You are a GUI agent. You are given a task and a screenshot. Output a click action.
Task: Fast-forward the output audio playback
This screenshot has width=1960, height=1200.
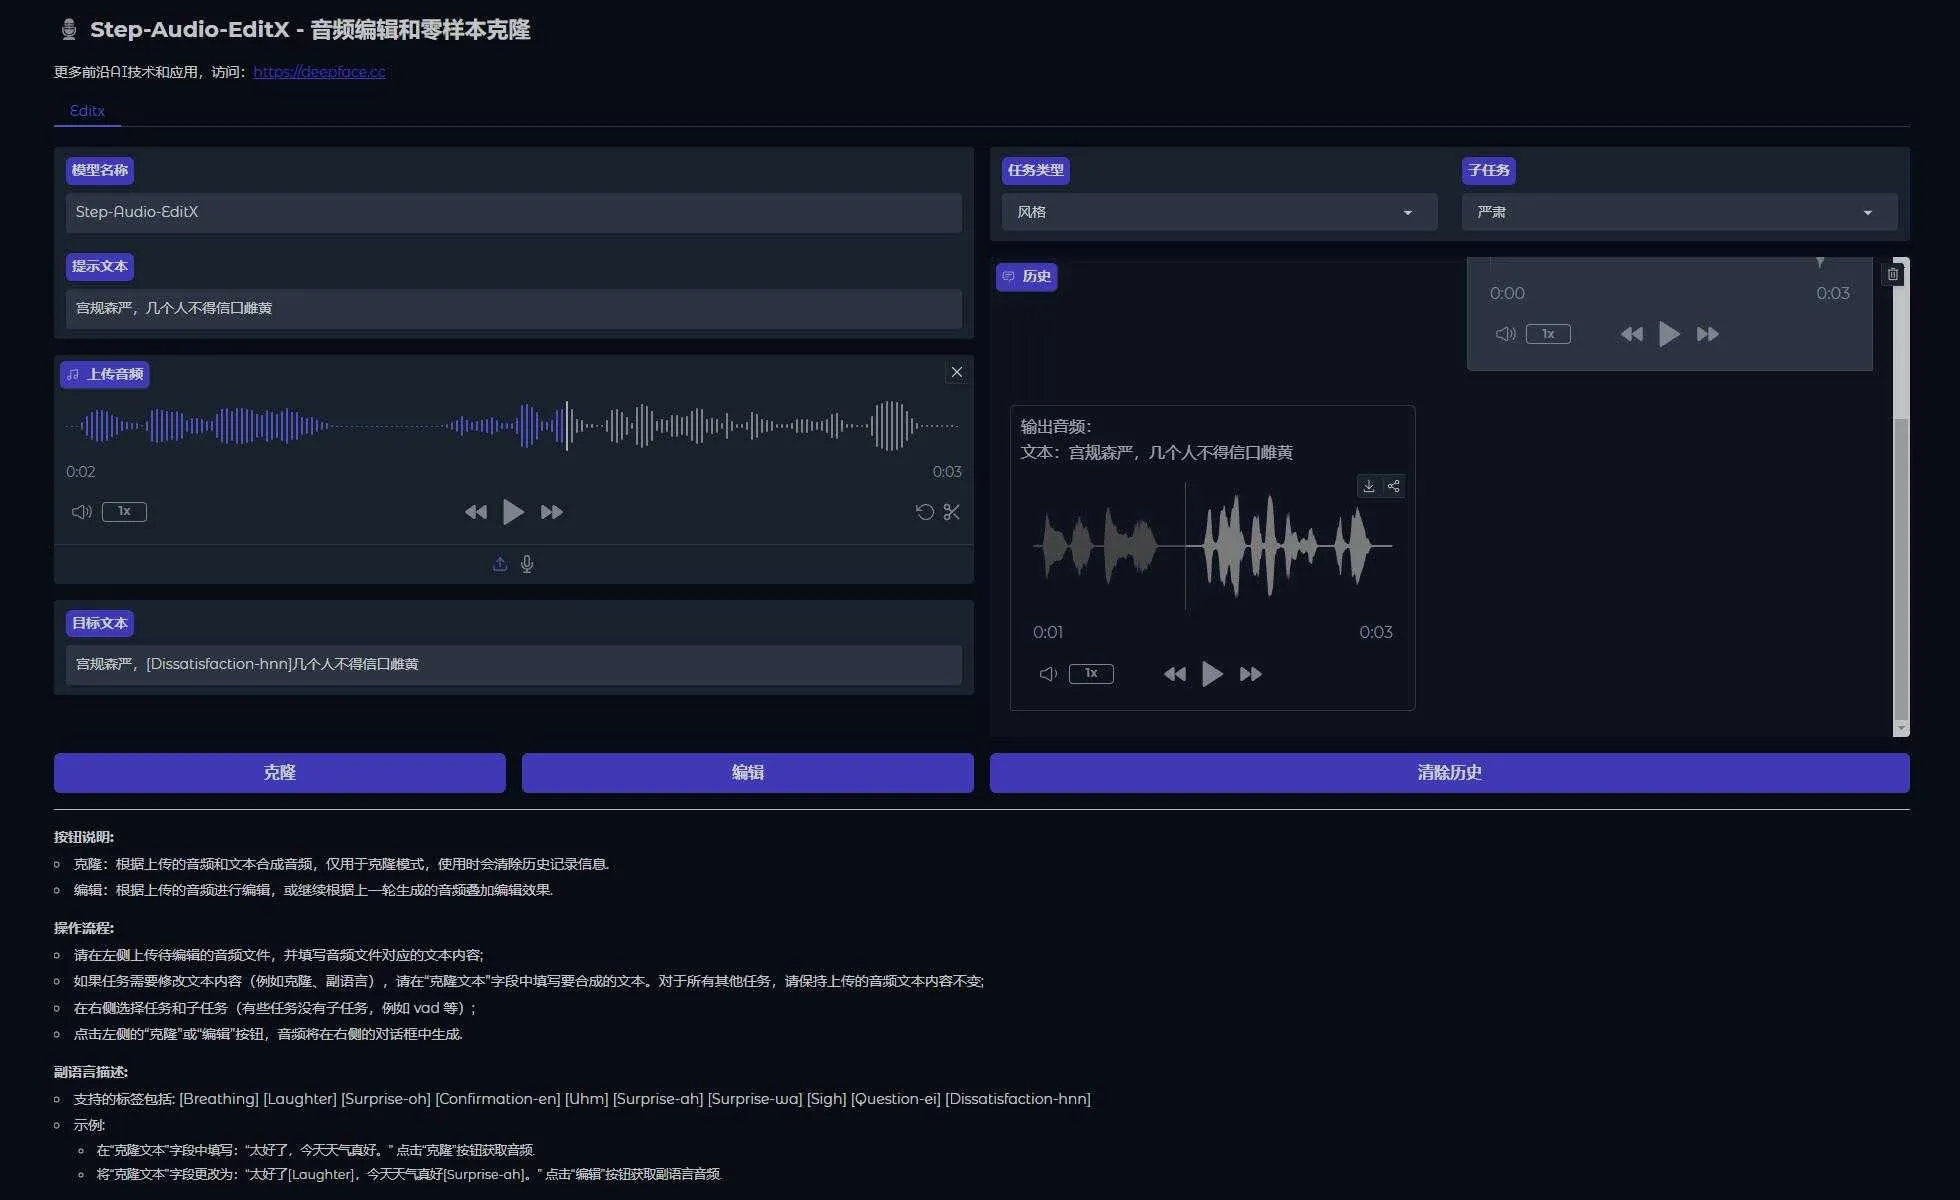[1251, 673]
